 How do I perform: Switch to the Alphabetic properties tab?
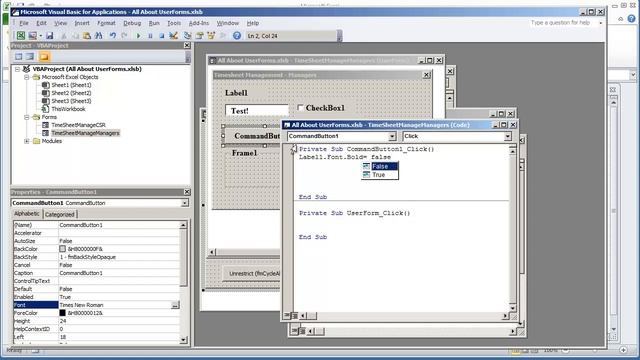[x=27, y=214]
